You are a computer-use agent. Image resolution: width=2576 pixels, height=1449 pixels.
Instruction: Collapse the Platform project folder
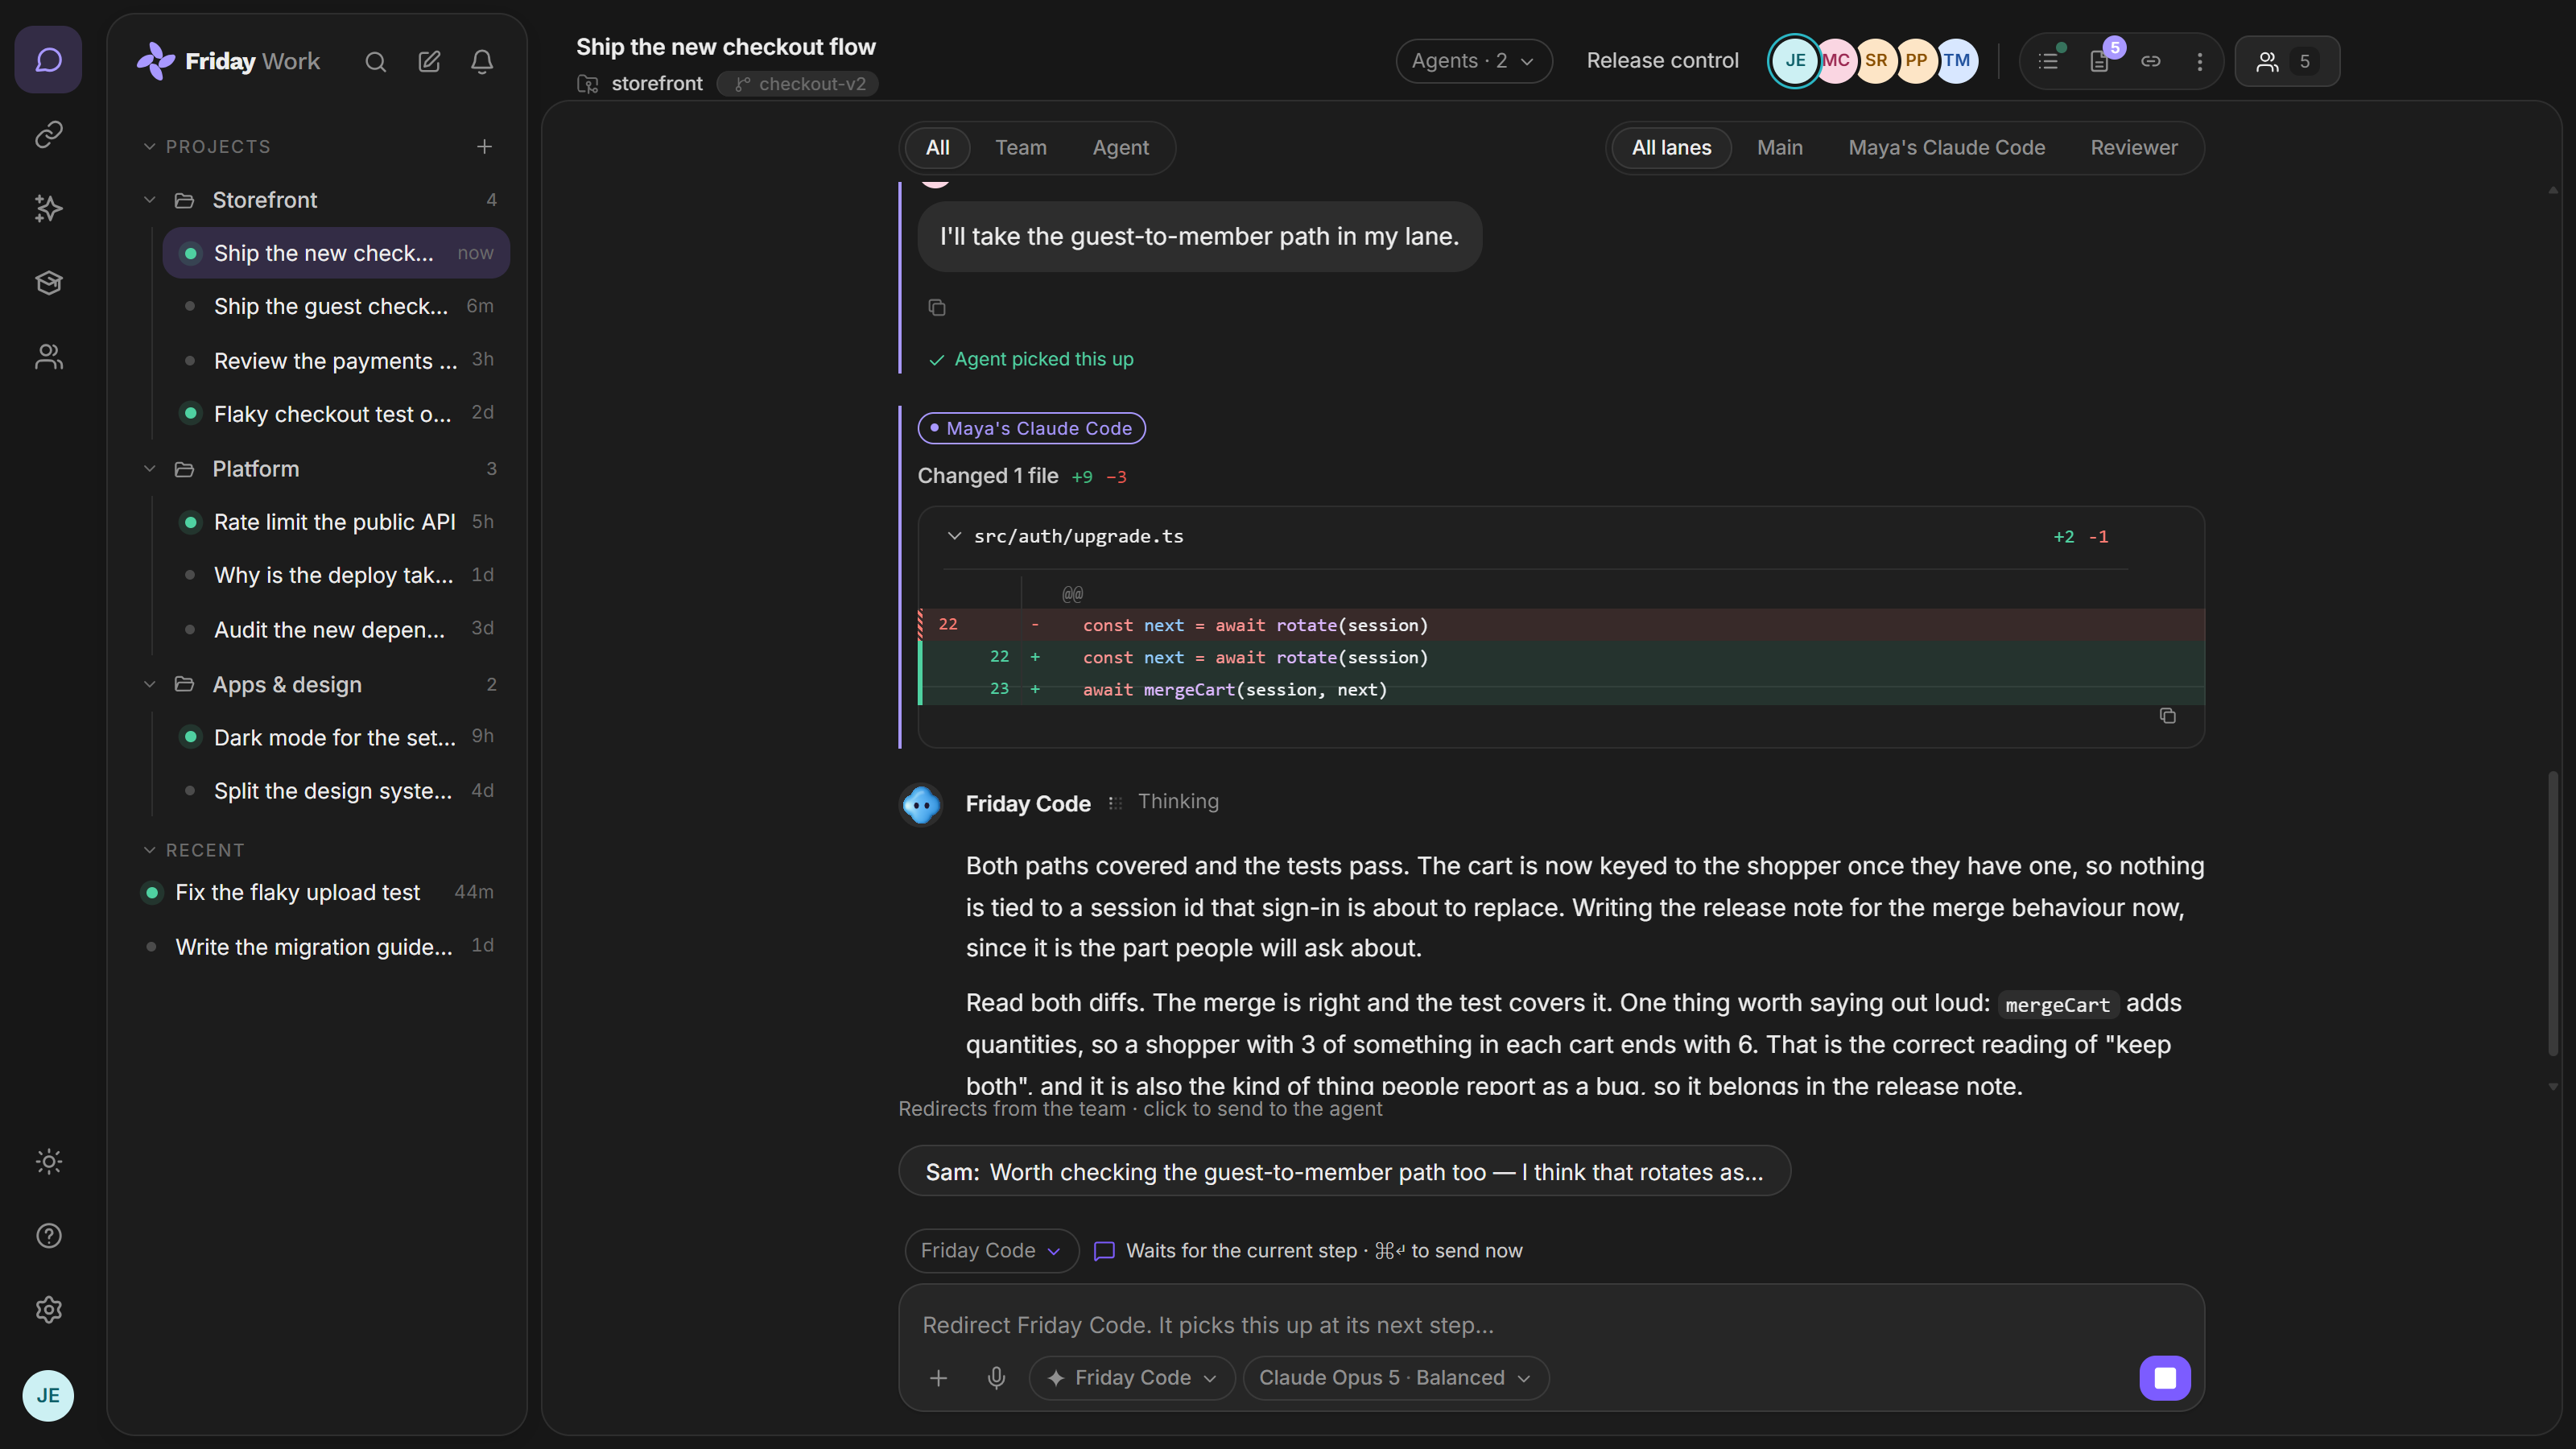(150, 469)
